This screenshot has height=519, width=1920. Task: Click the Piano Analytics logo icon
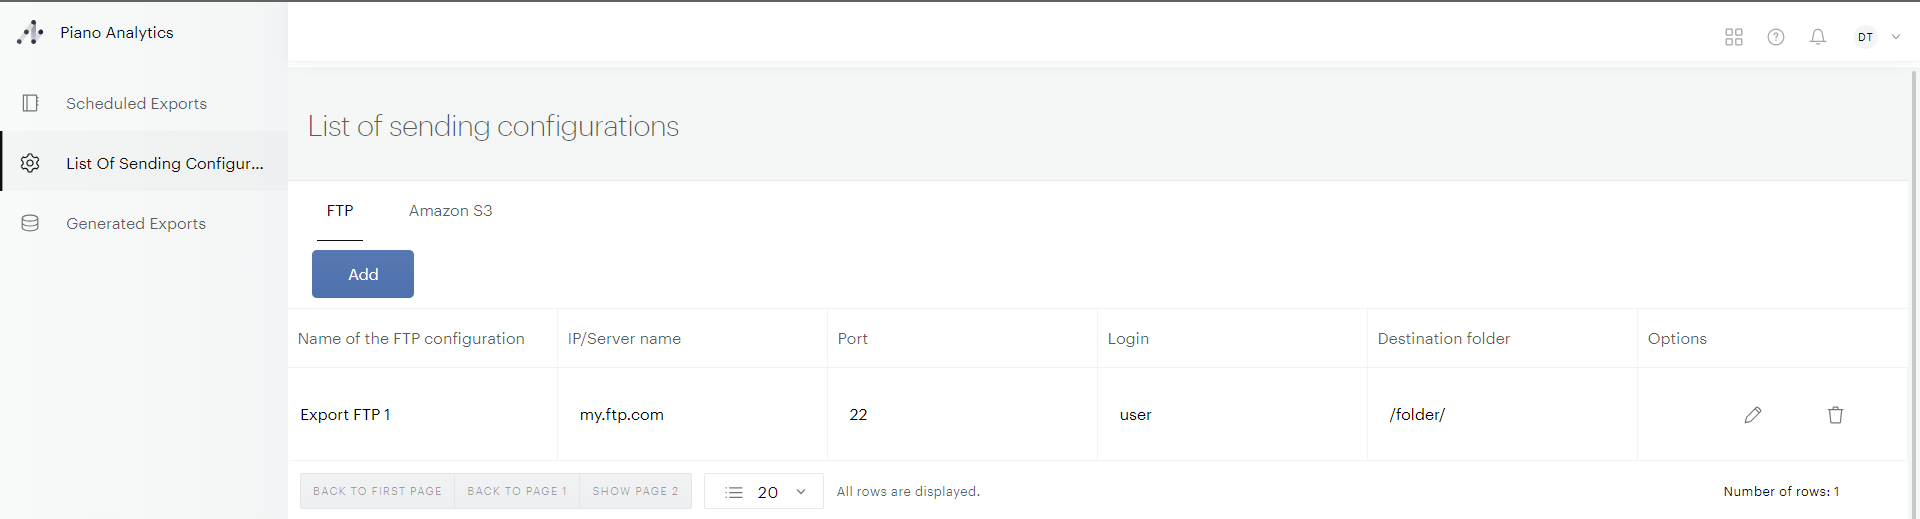tap(30, 33)
